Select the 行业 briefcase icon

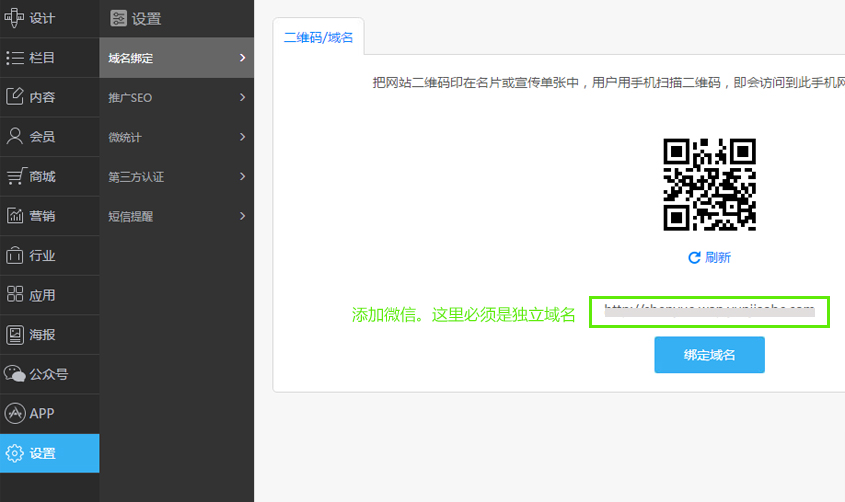click(x=15, y=255)
